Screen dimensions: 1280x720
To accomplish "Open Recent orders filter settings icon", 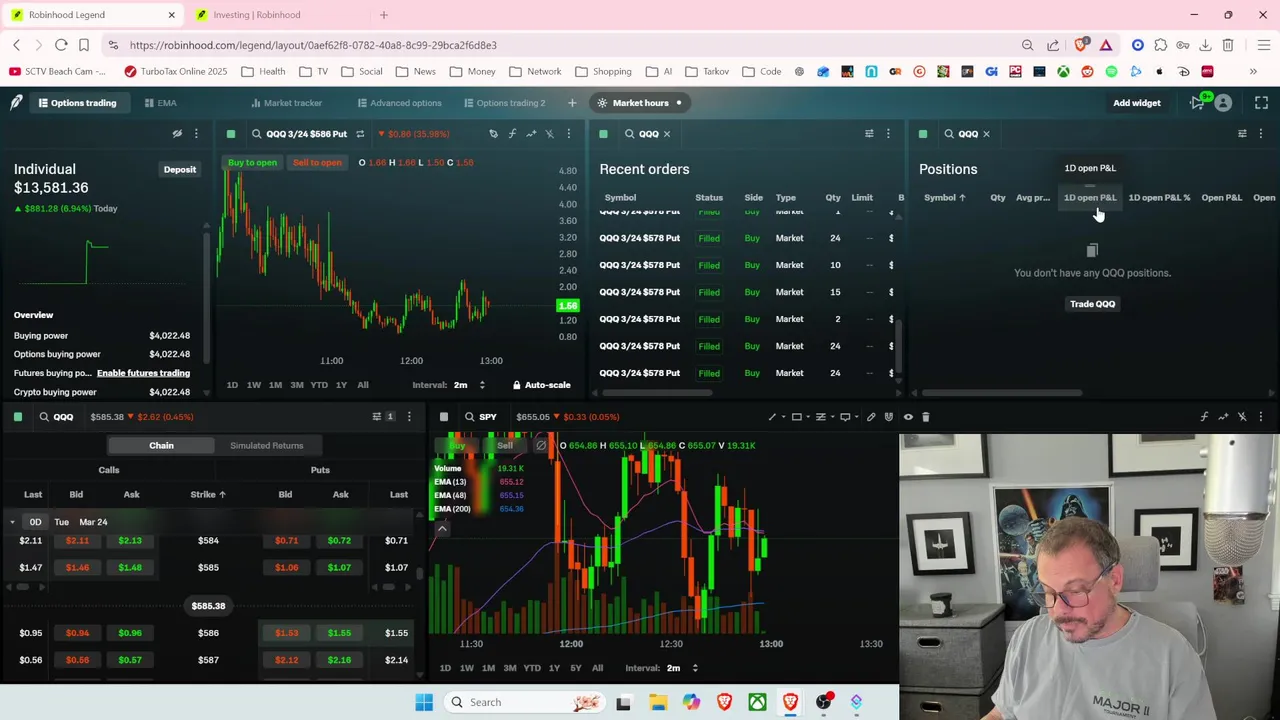I will (869, 134).
